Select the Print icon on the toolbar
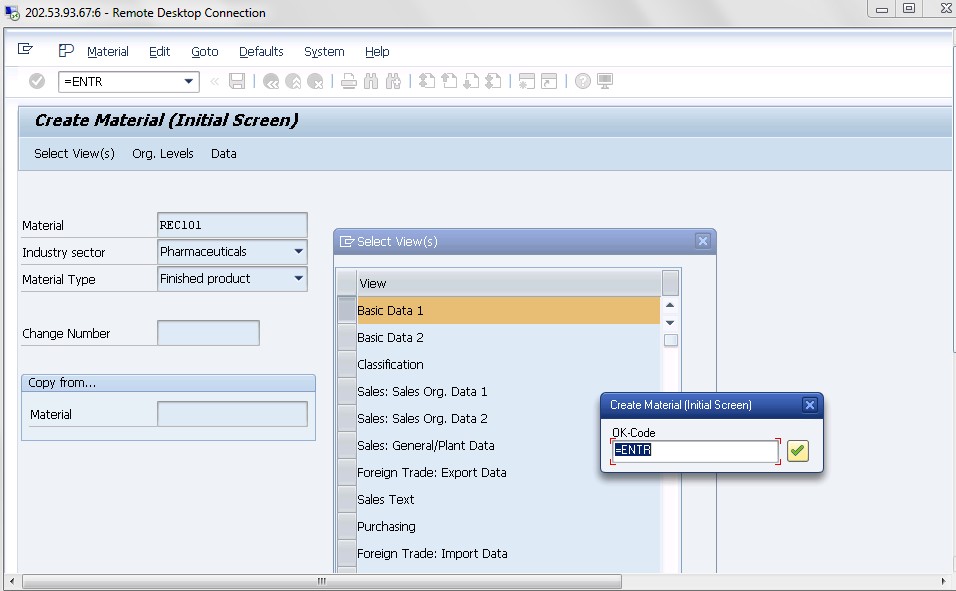 347,81
